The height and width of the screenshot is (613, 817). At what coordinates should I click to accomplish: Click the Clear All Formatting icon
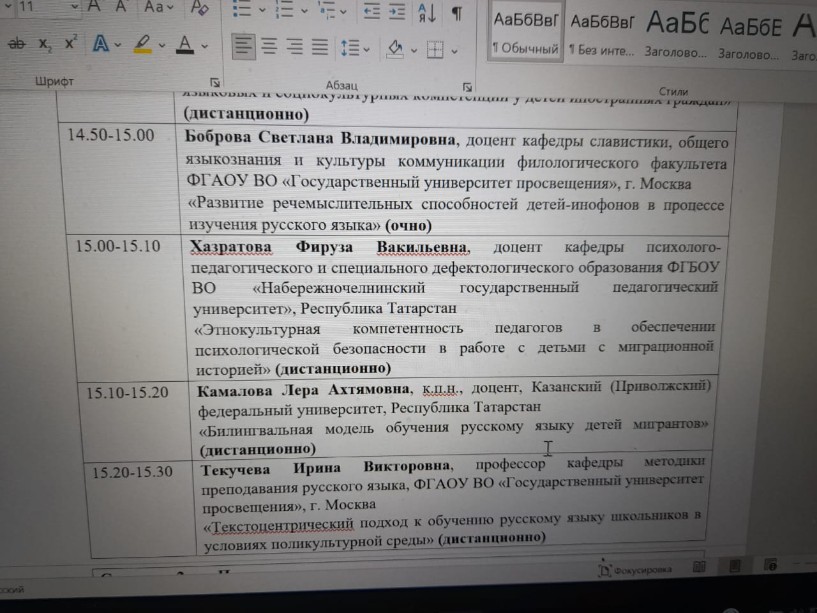pos(199,9)
